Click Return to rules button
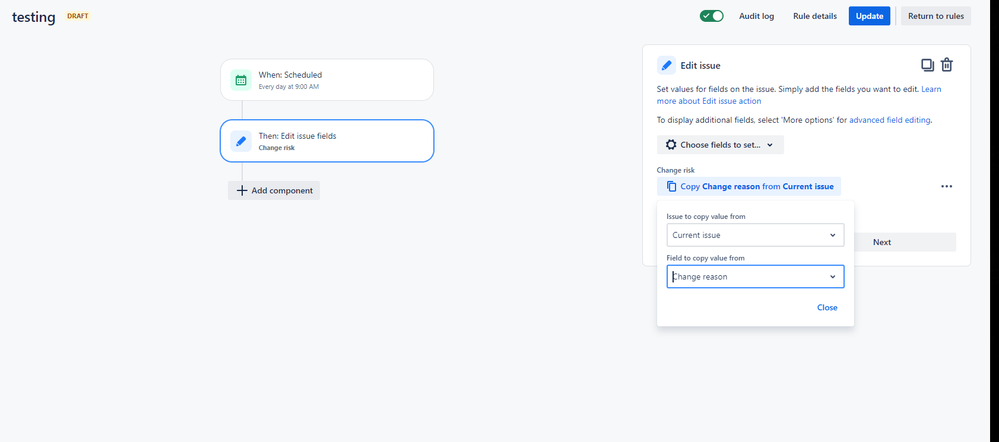The image size is (999, 442). click(x=935, y=16)
